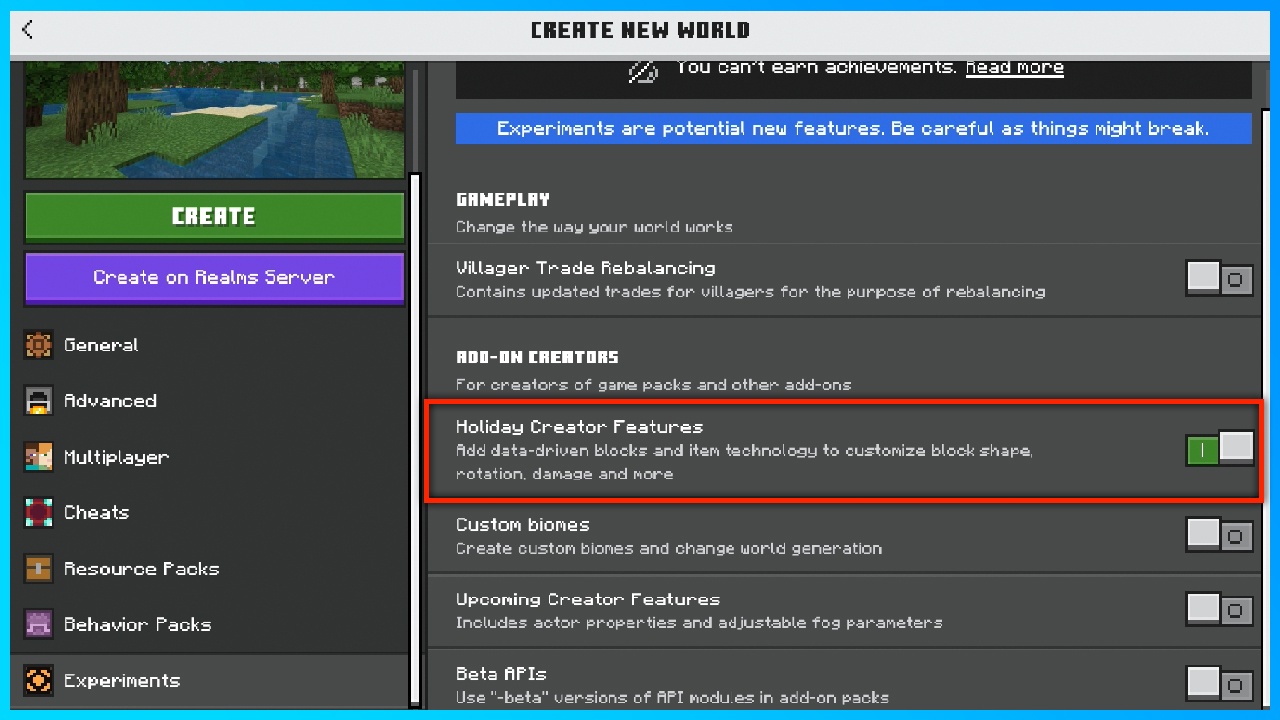Toggle Beta APIs experiment on
The width and height of the screenshot is (1280, 720).
pyautogui.click(x=1219, y=684)
